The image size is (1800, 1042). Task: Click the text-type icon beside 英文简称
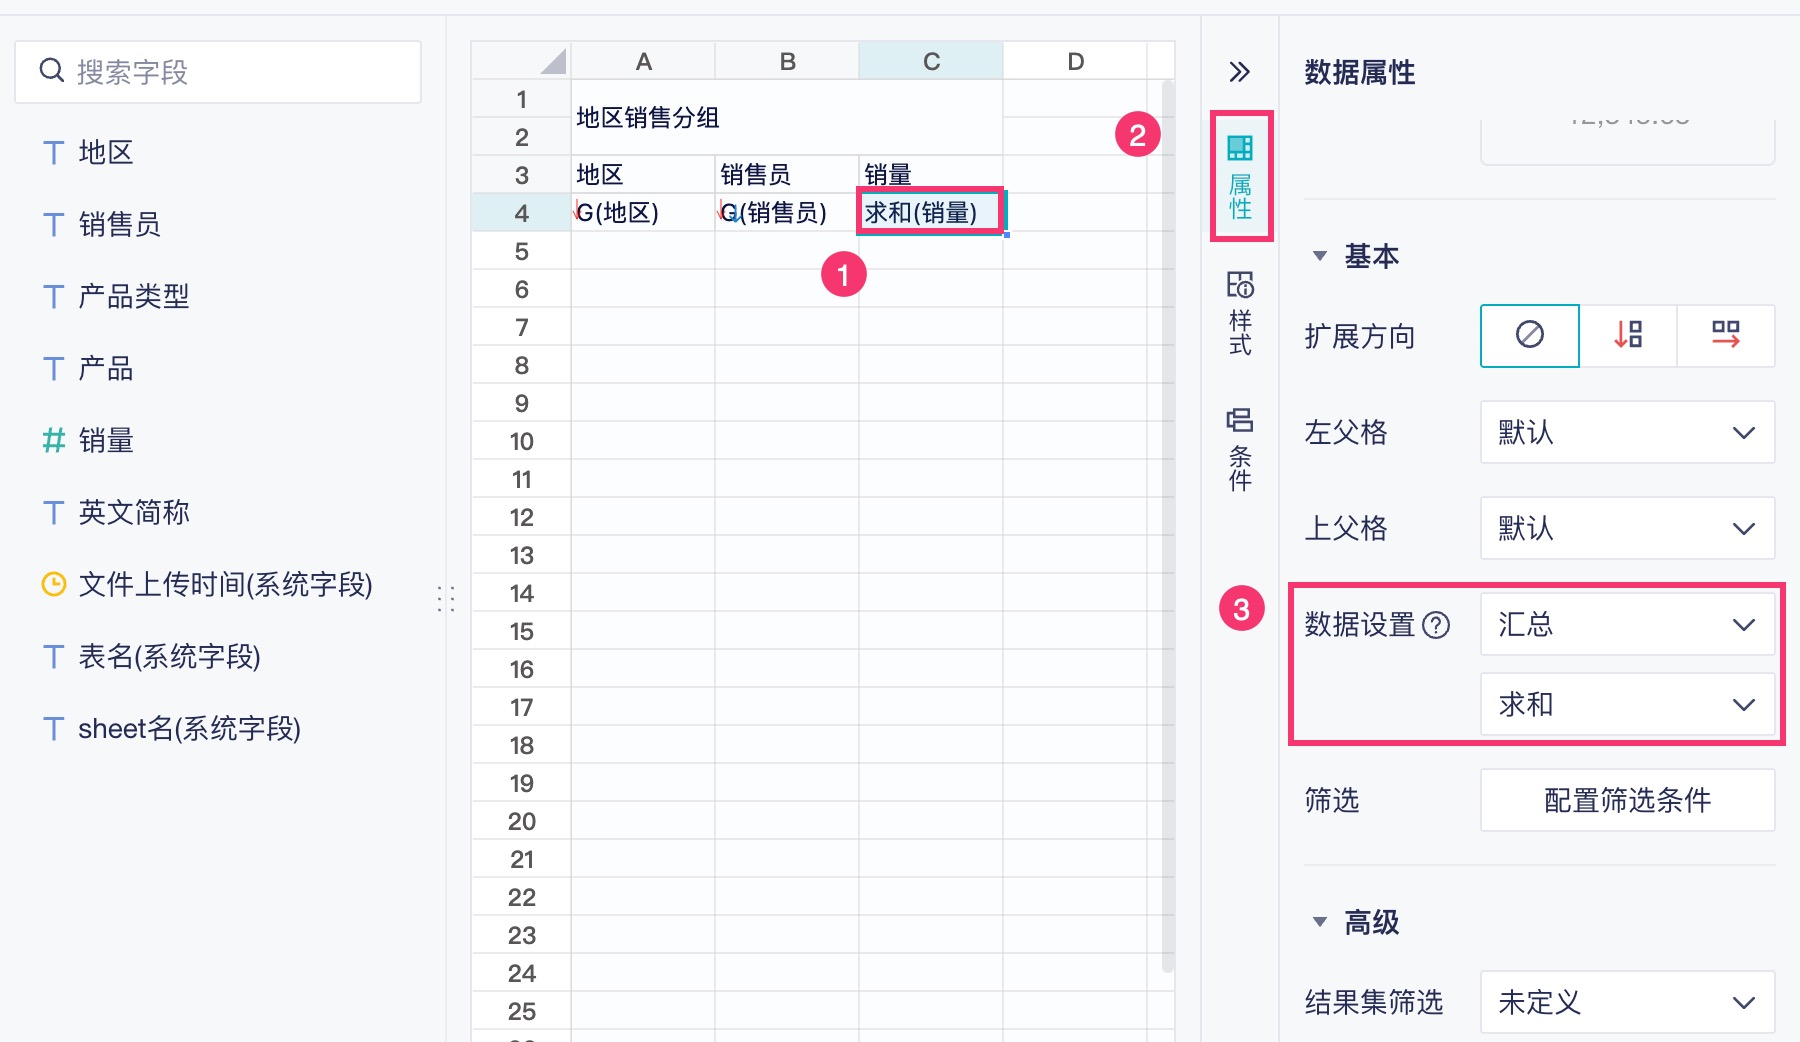pos(54,513)
